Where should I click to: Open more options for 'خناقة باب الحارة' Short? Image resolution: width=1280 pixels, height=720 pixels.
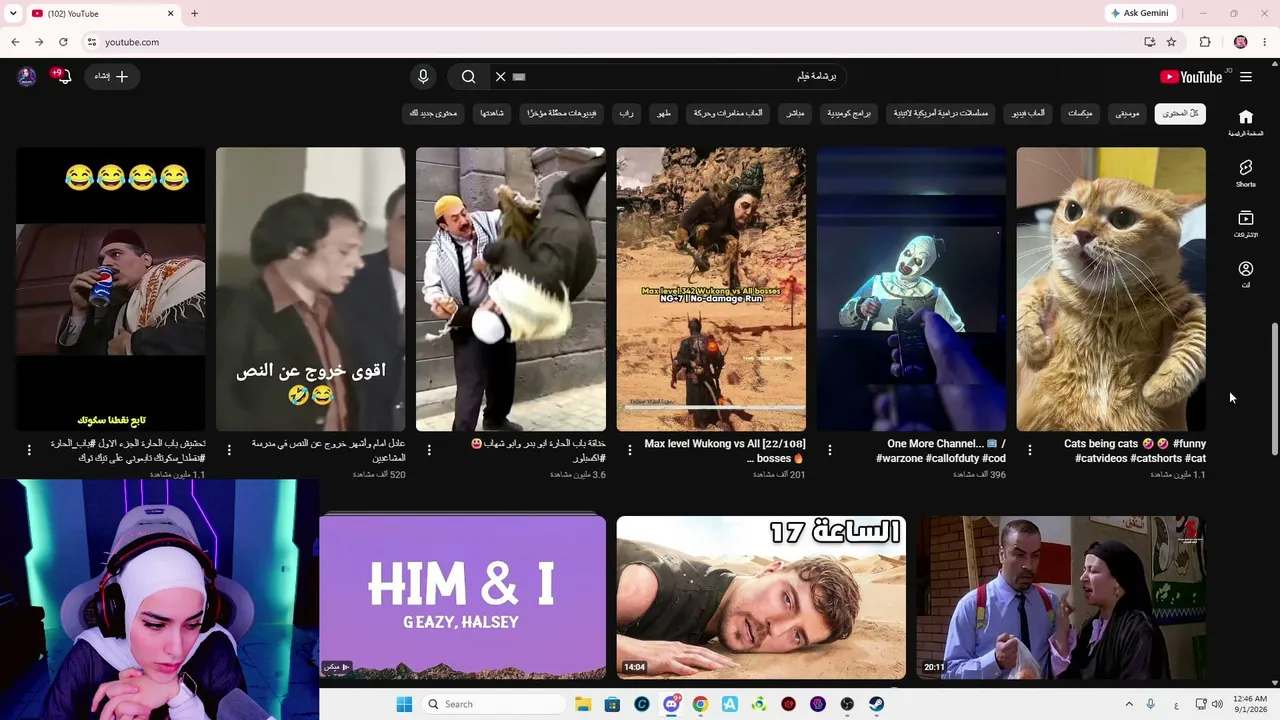[x=429, y=451]
